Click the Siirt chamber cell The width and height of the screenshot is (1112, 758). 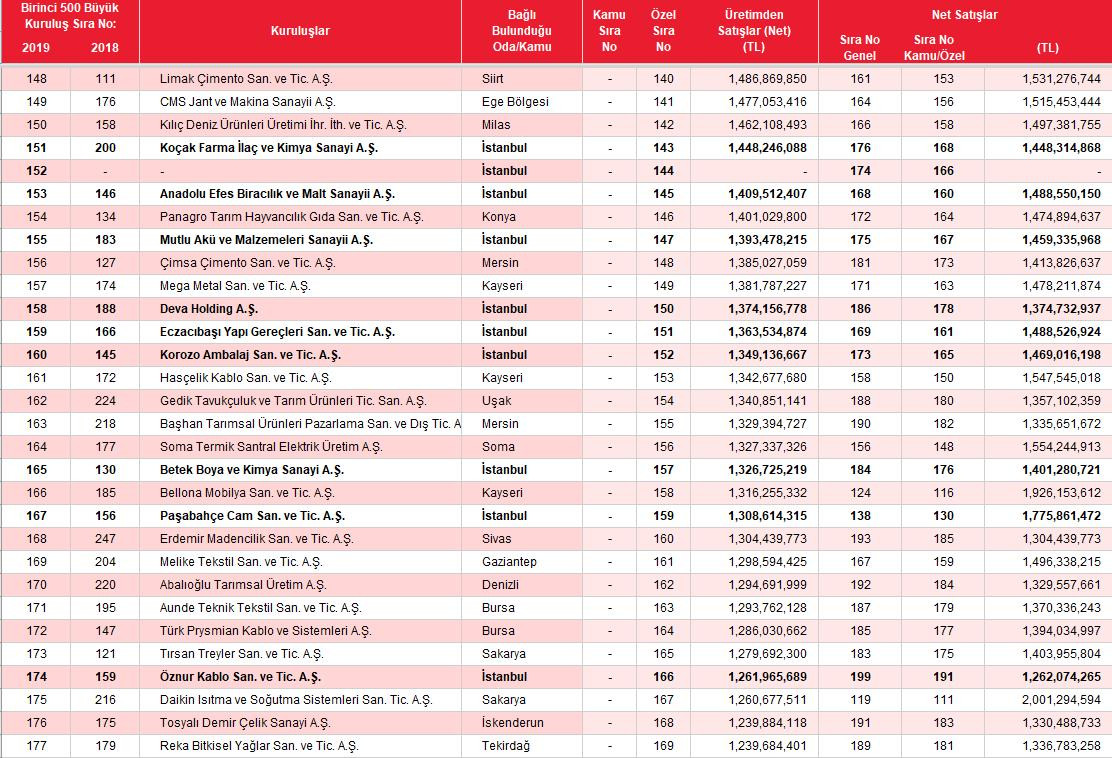pyautogui.click(x=492, y=79)
